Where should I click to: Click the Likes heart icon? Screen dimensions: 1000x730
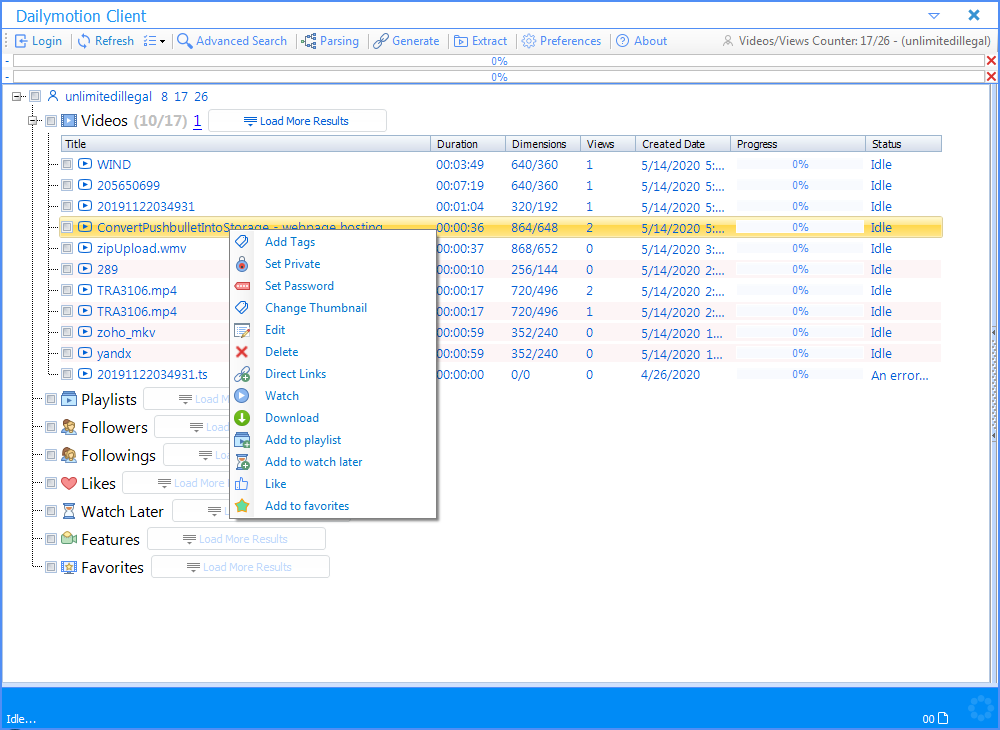tap(69, 483)
